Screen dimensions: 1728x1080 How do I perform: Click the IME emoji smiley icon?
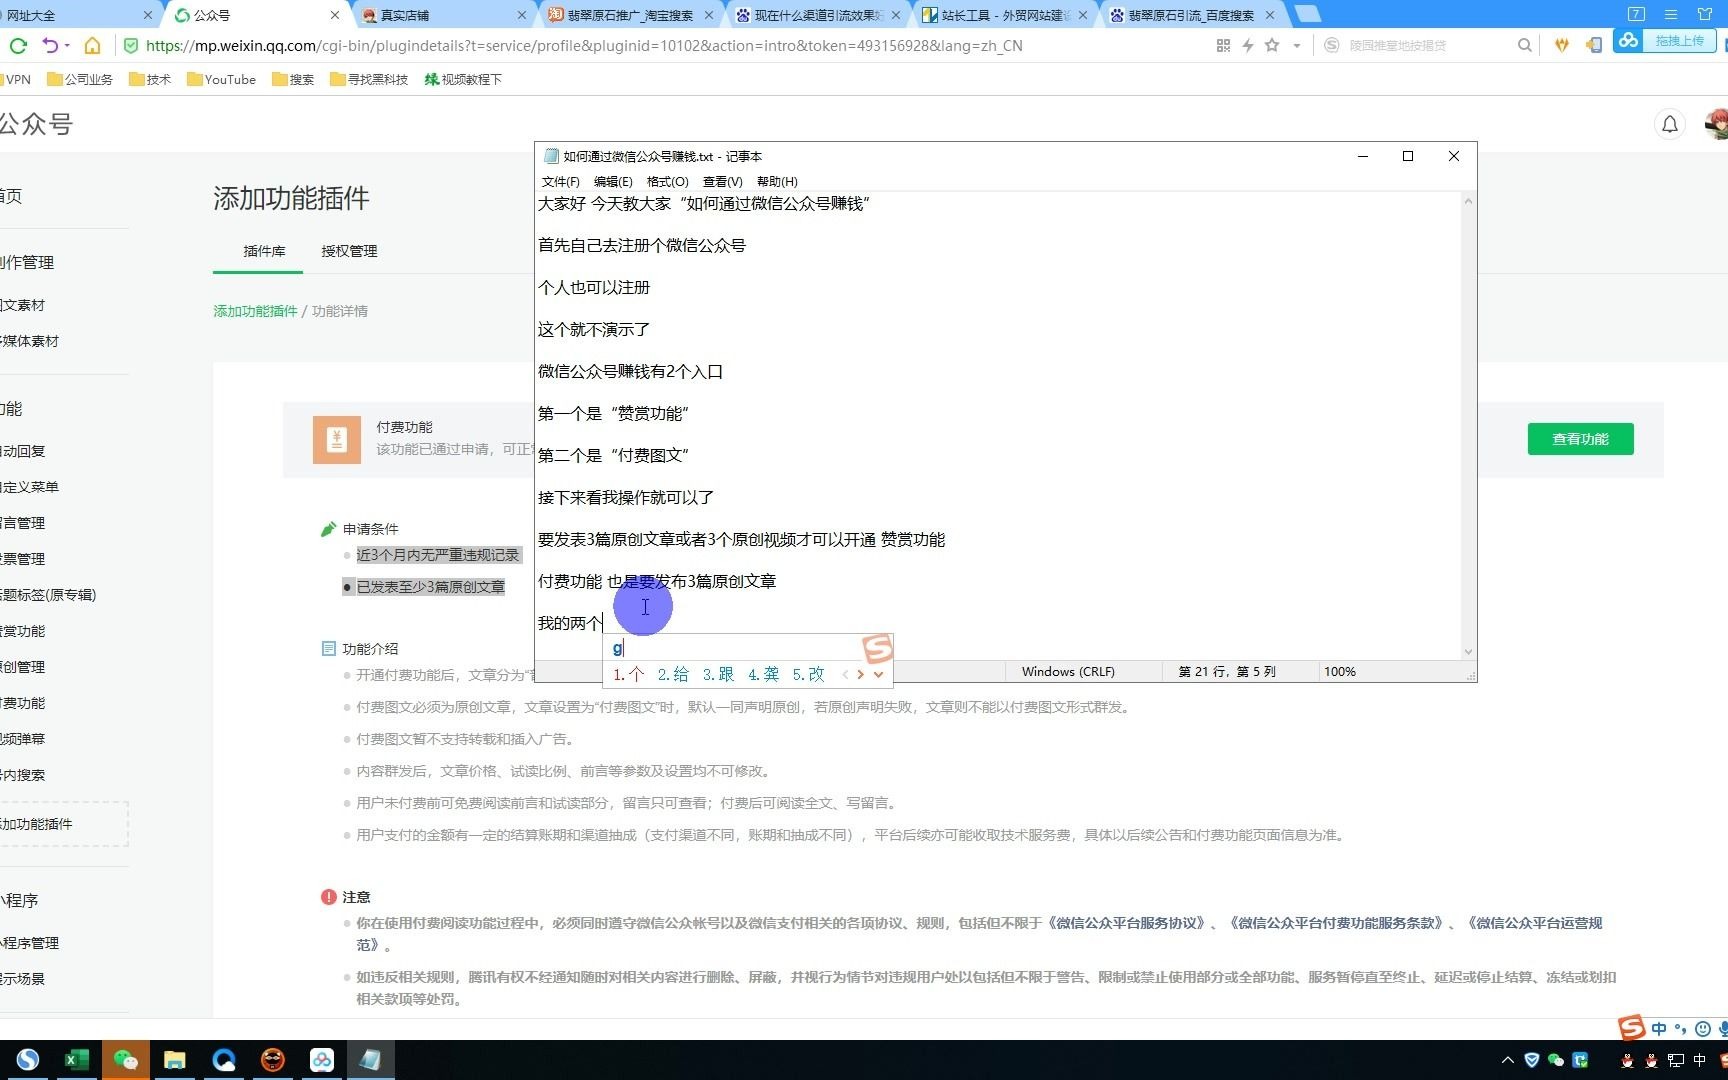[x=1703, y=1029]
